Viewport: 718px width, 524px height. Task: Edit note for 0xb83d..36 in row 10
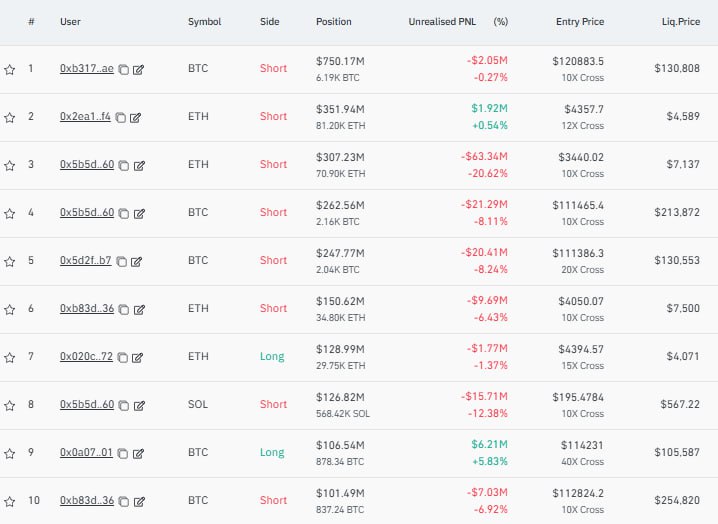[139, 502]
